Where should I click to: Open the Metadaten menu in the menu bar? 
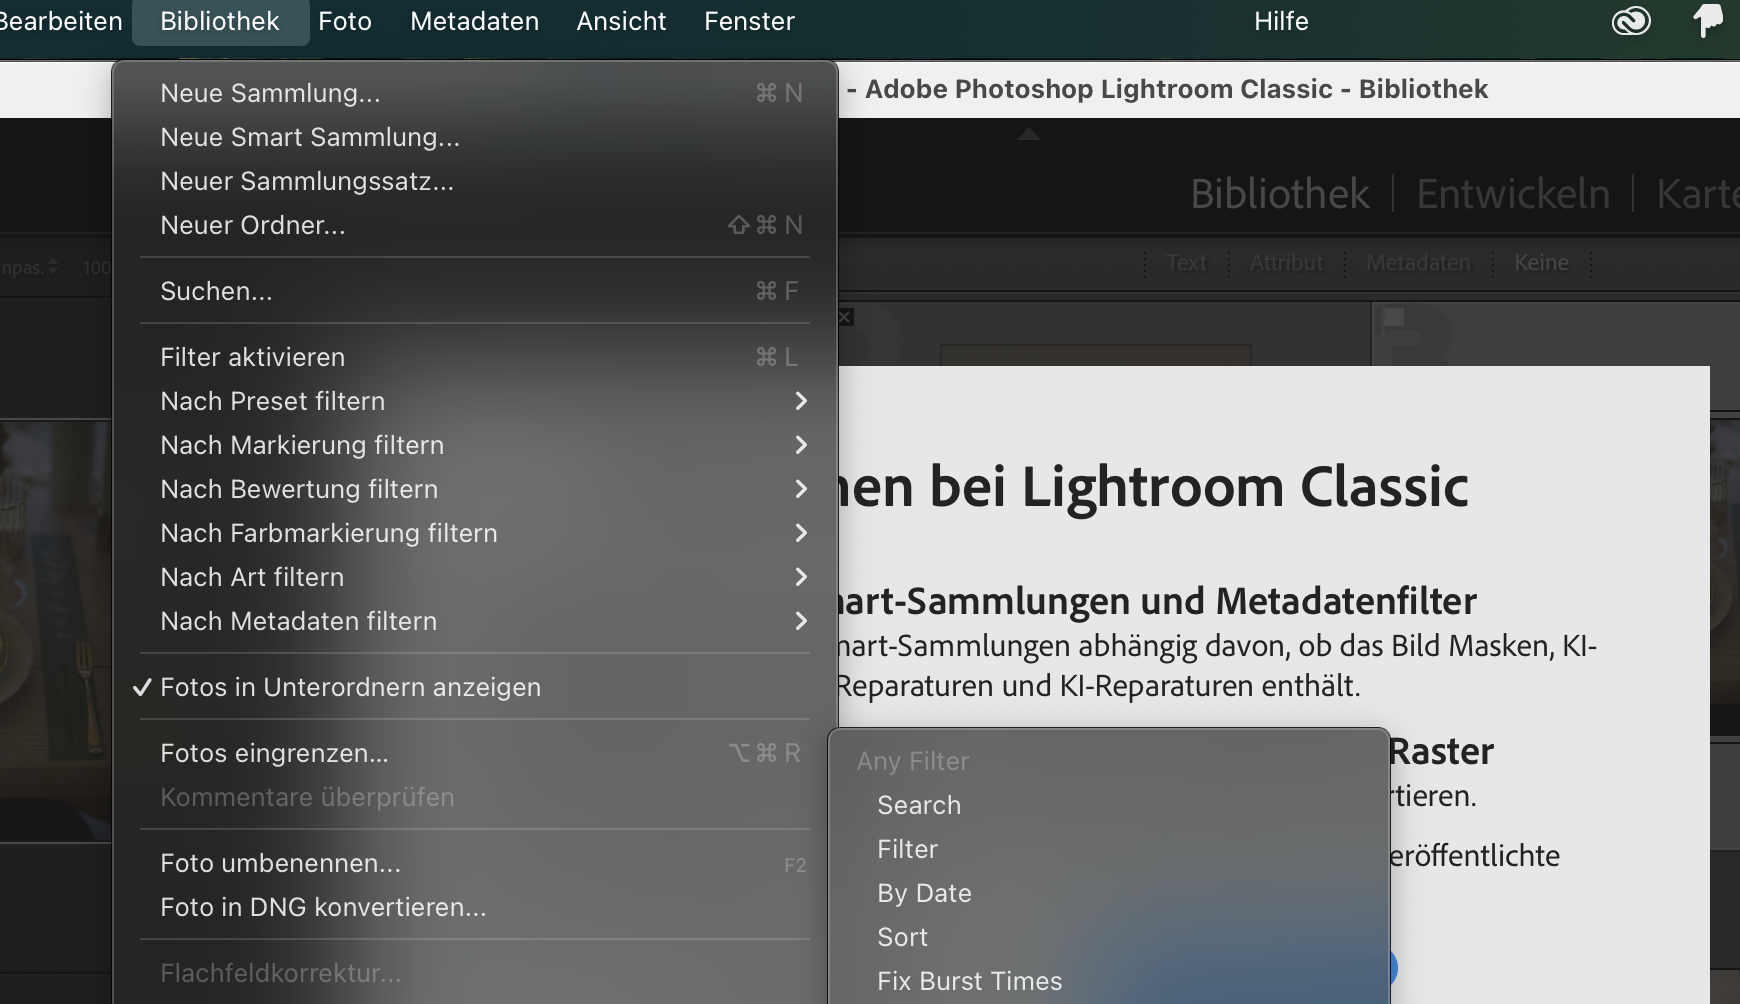(474, 21)
